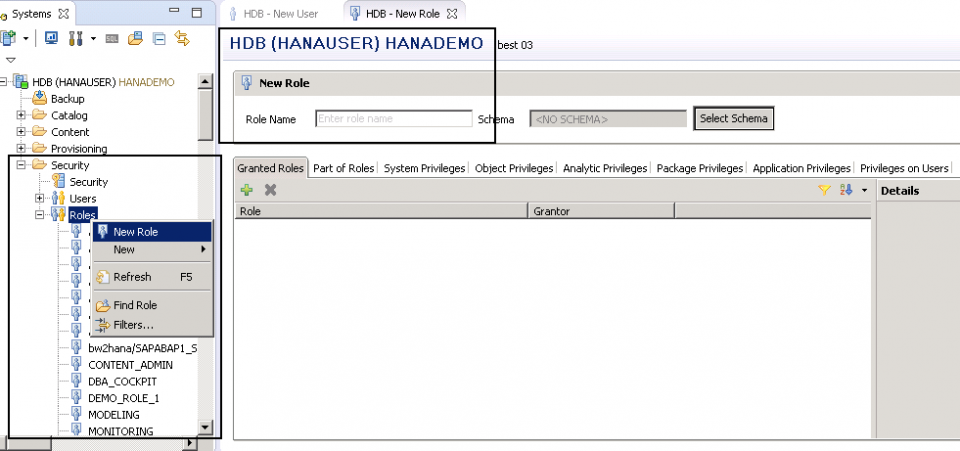Screen dimensions: 960x451
Task: Choose Refresh in the context menu
Action: tap(151, 277)
